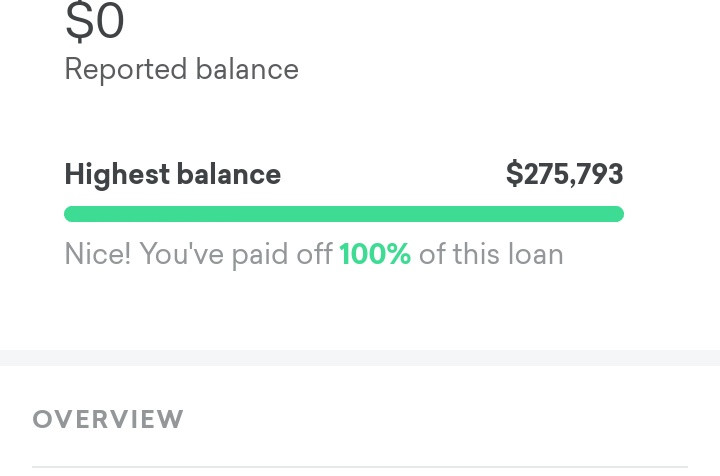Click the zero digit in the $0 balance
Screen dimensions: 720x476
coord(109,22)
